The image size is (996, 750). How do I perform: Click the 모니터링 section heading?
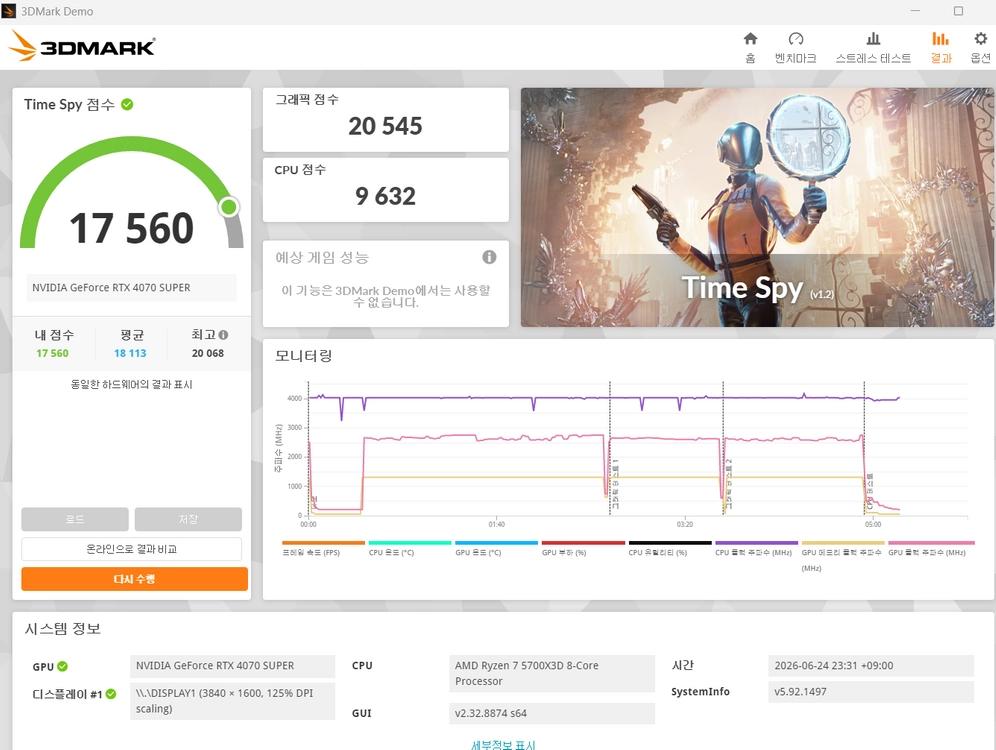[x=303, y=356]
